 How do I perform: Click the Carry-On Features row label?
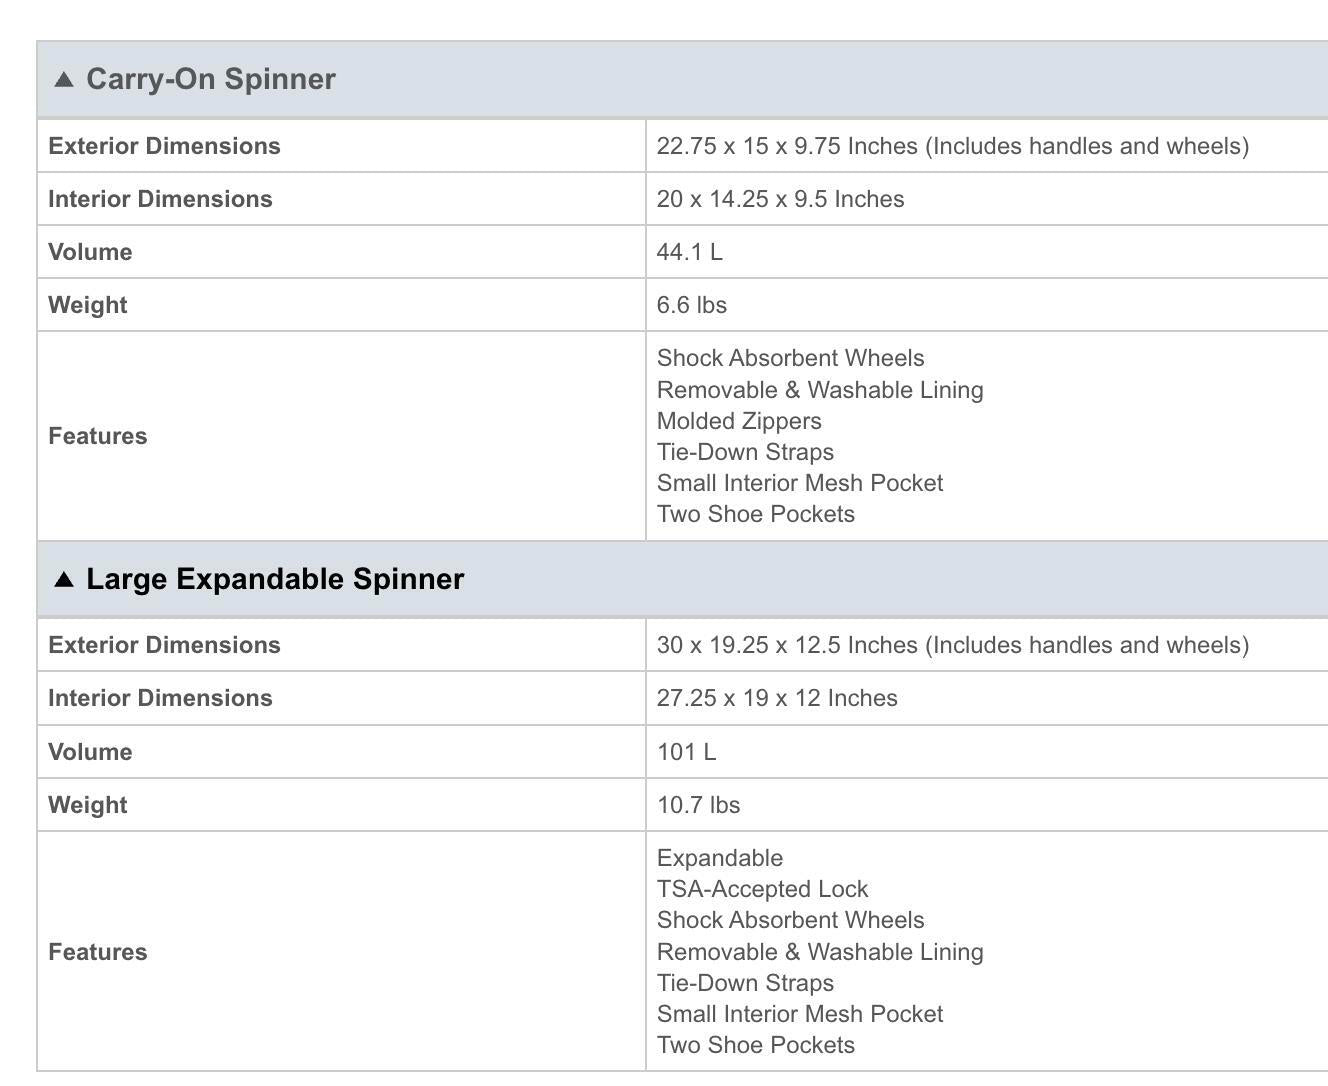97,436
